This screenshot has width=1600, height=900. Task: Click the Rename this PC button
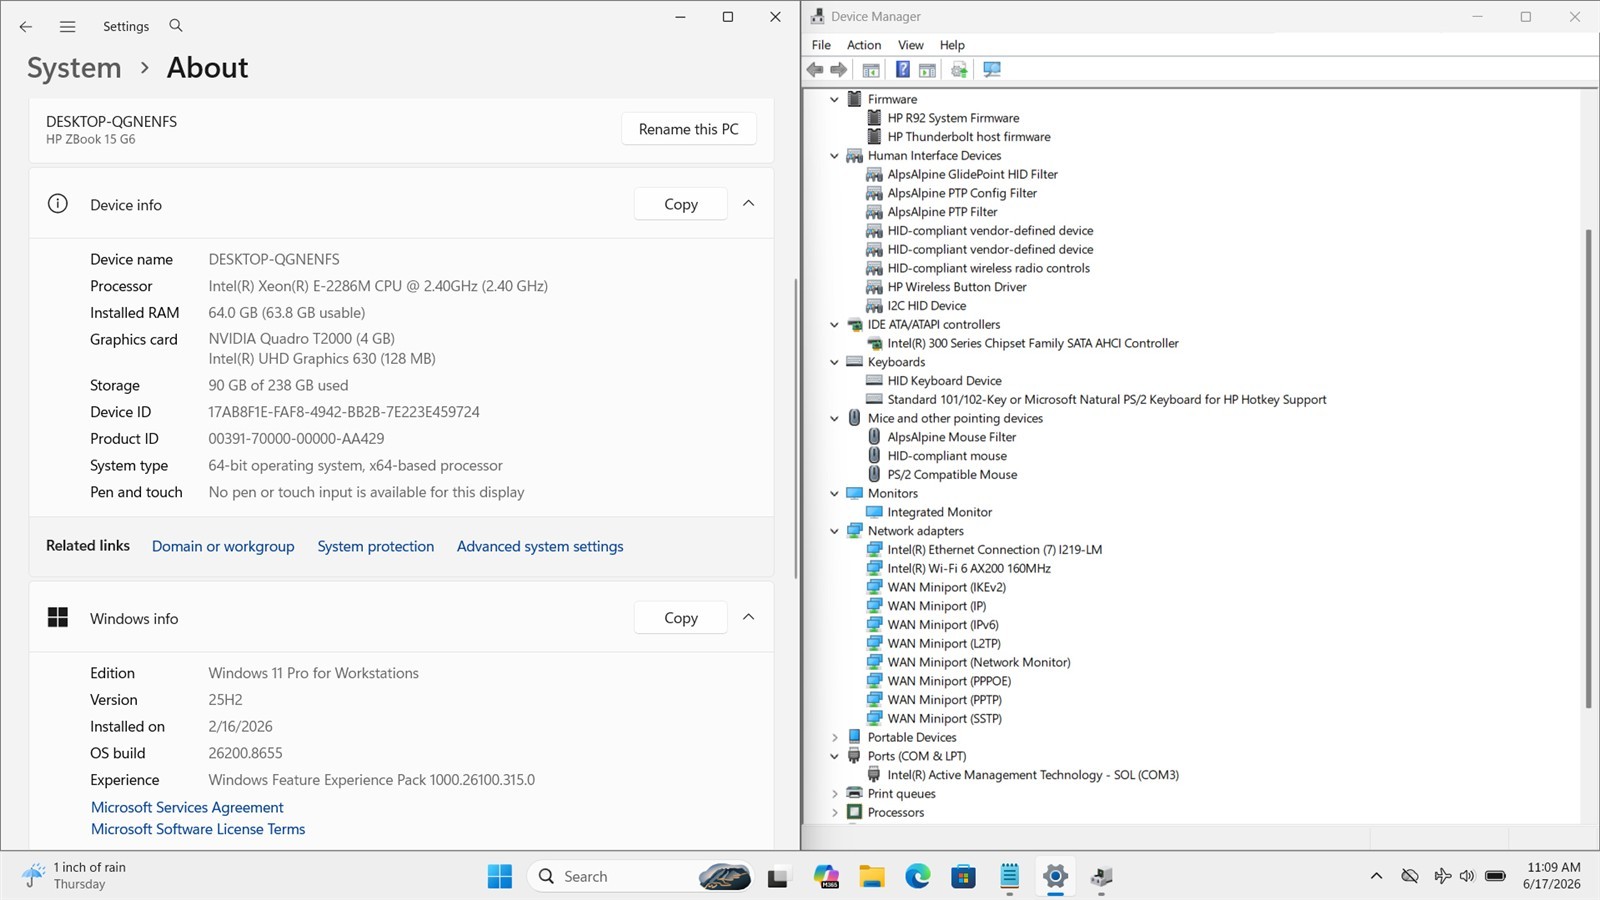pos(689,129)
